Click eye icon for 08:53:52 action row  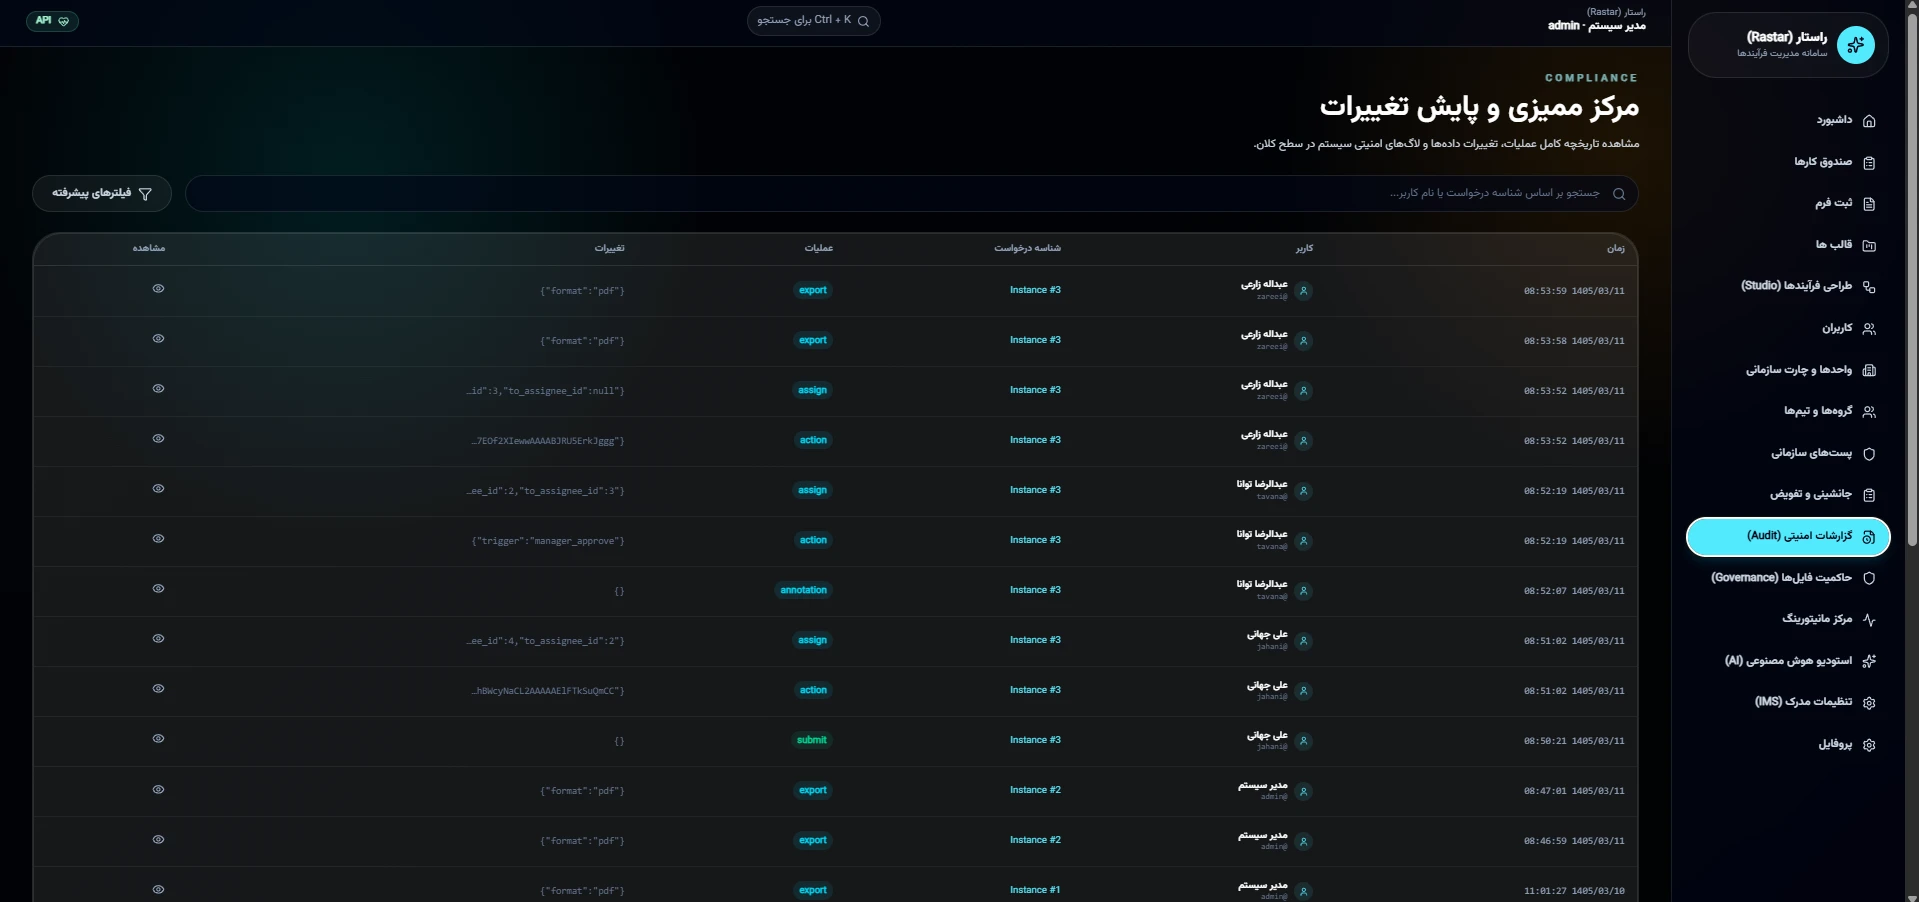[x=158, y=439]
